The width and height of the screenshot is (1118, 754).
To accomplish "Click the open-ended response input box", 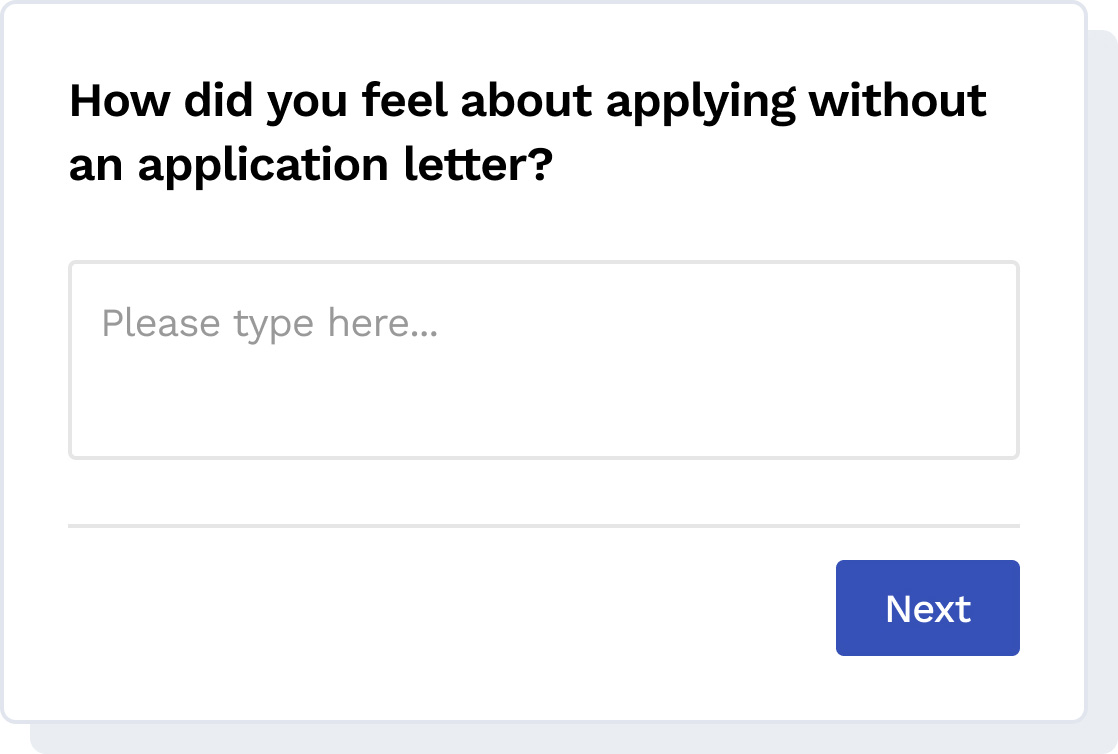I will (x=544, y=360).
